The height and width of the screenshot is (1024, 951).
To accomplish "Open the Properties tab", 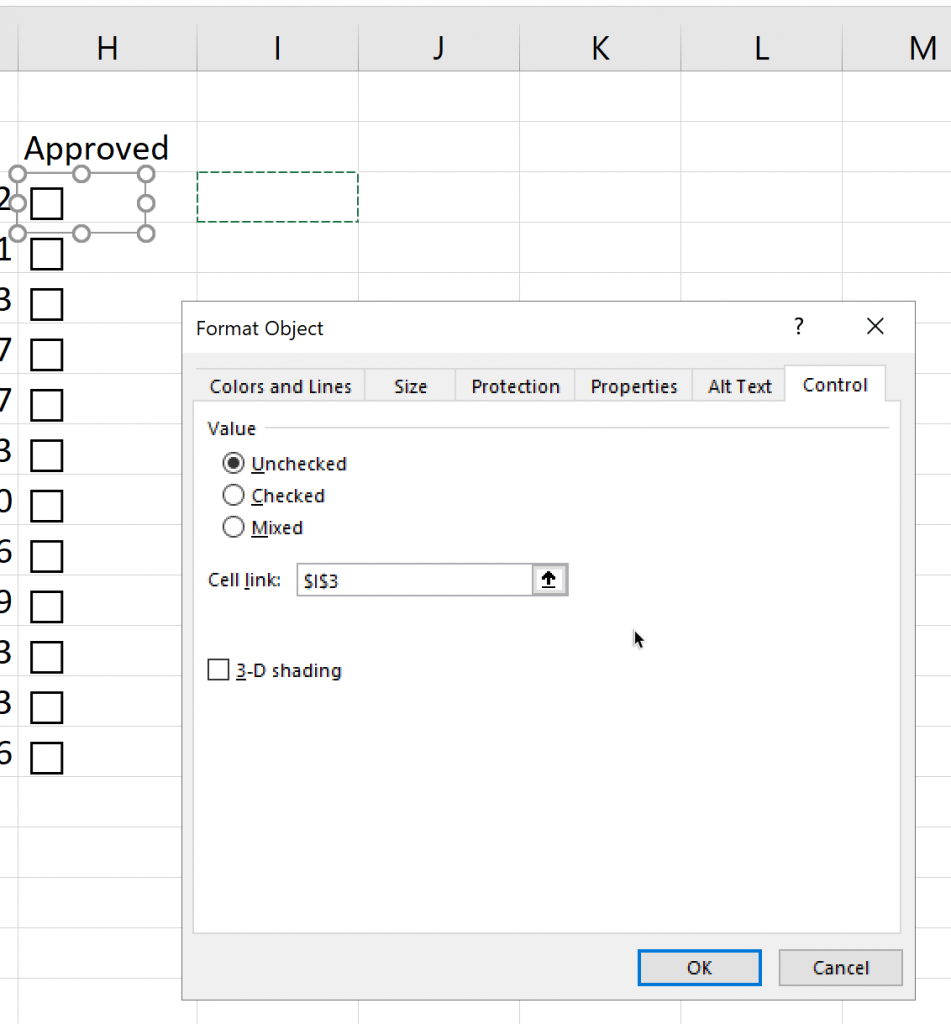I will [633, 387].
